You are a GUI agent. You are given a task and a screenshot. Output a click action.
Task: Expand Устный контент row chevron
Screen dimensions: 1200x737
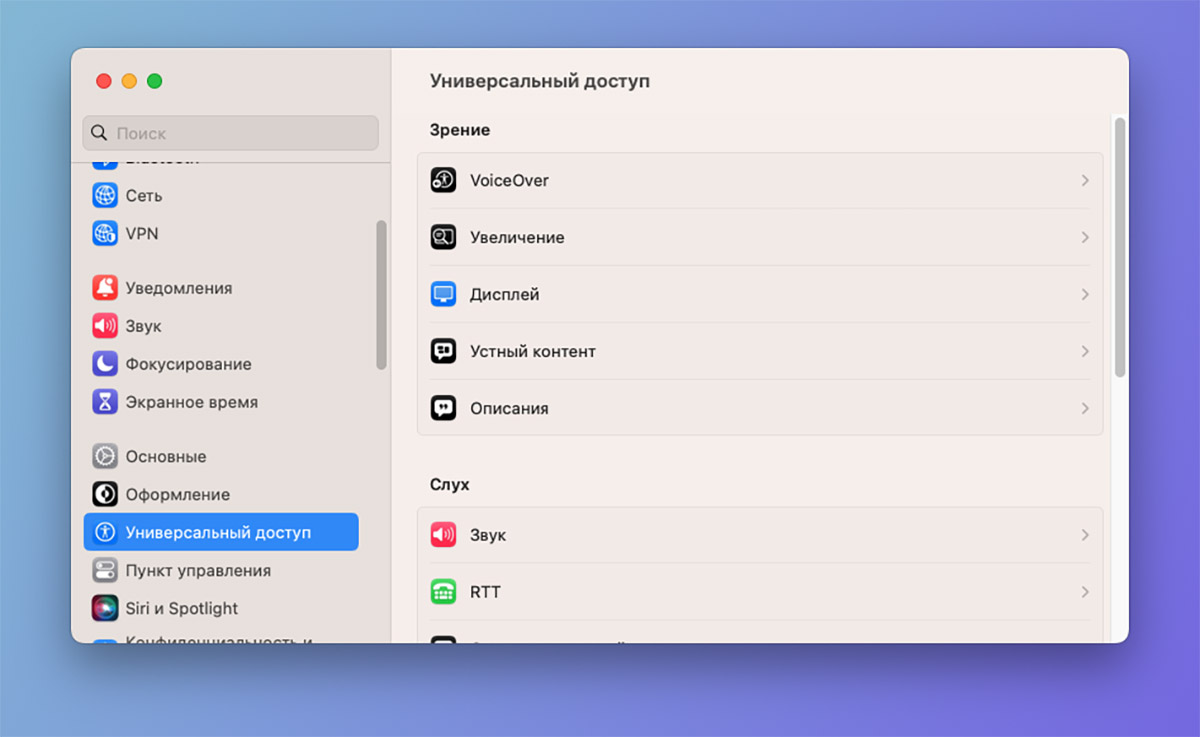point(1085,351)
